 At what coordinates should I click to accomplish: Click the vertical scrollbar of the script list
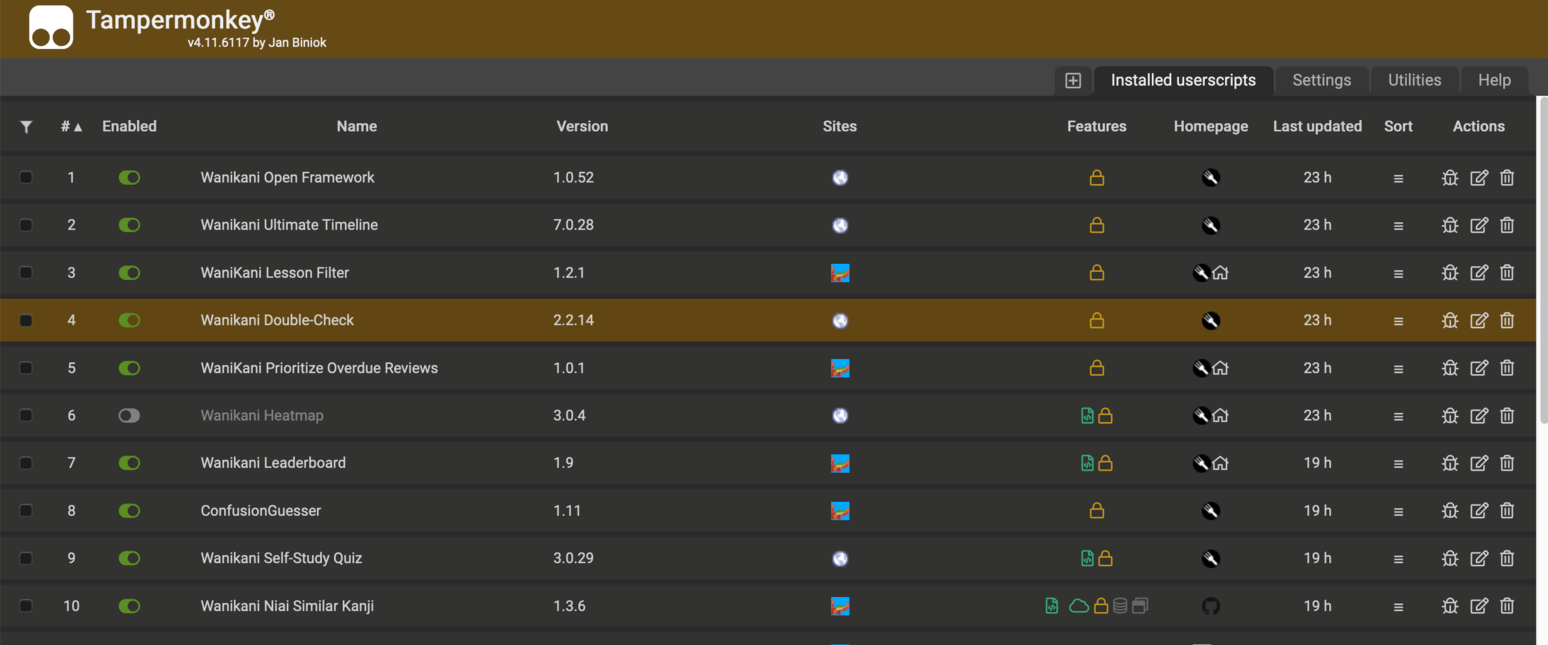(x=1542, y=260)
